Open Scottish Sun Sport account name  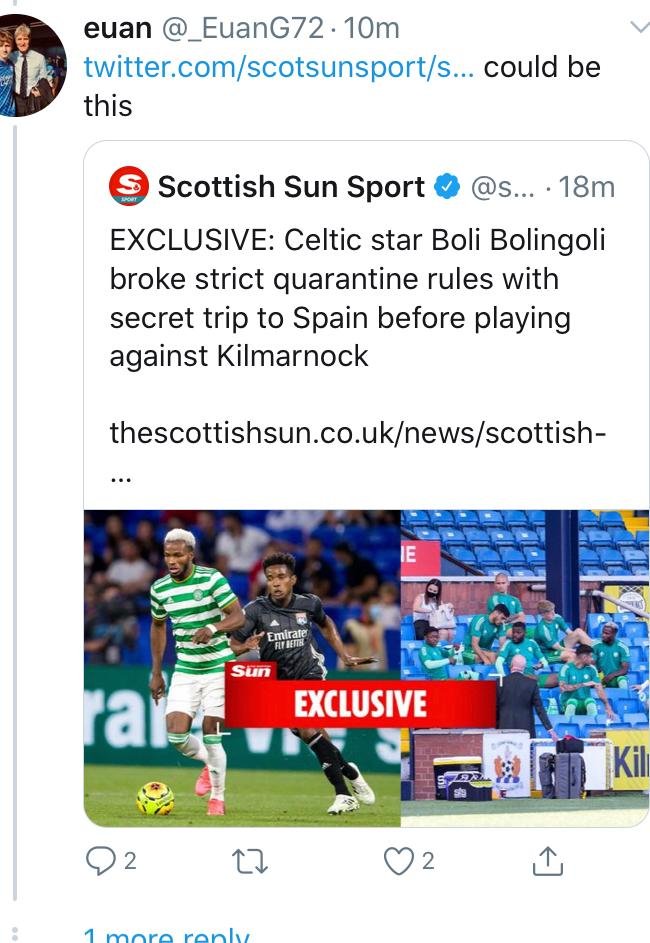(x=291, y=186)
